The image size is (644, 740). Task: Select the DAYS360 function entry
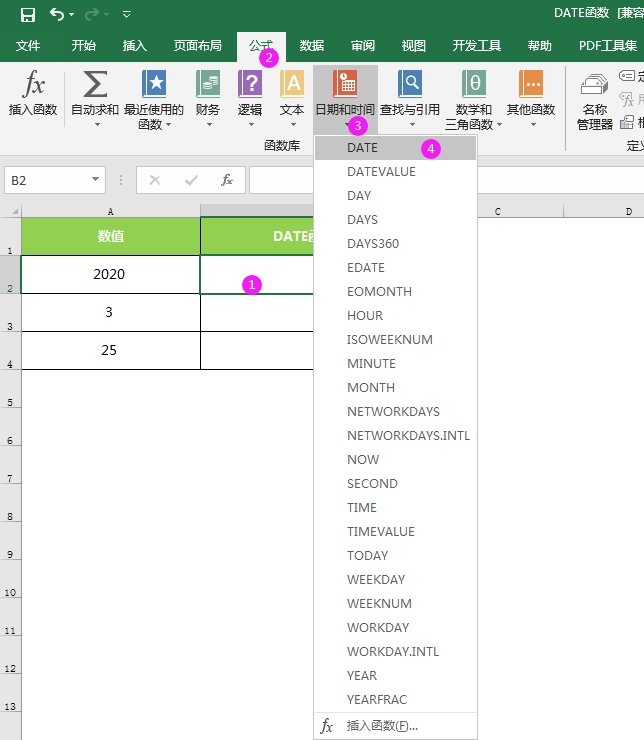pyautogui.click(x=395, y=244)
